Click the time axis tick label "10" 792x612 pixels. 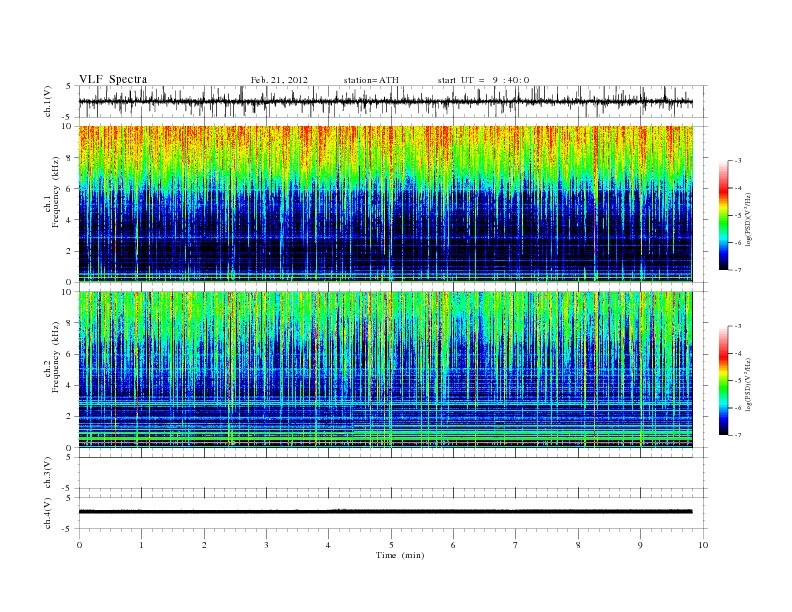click(x=703, y=545)
